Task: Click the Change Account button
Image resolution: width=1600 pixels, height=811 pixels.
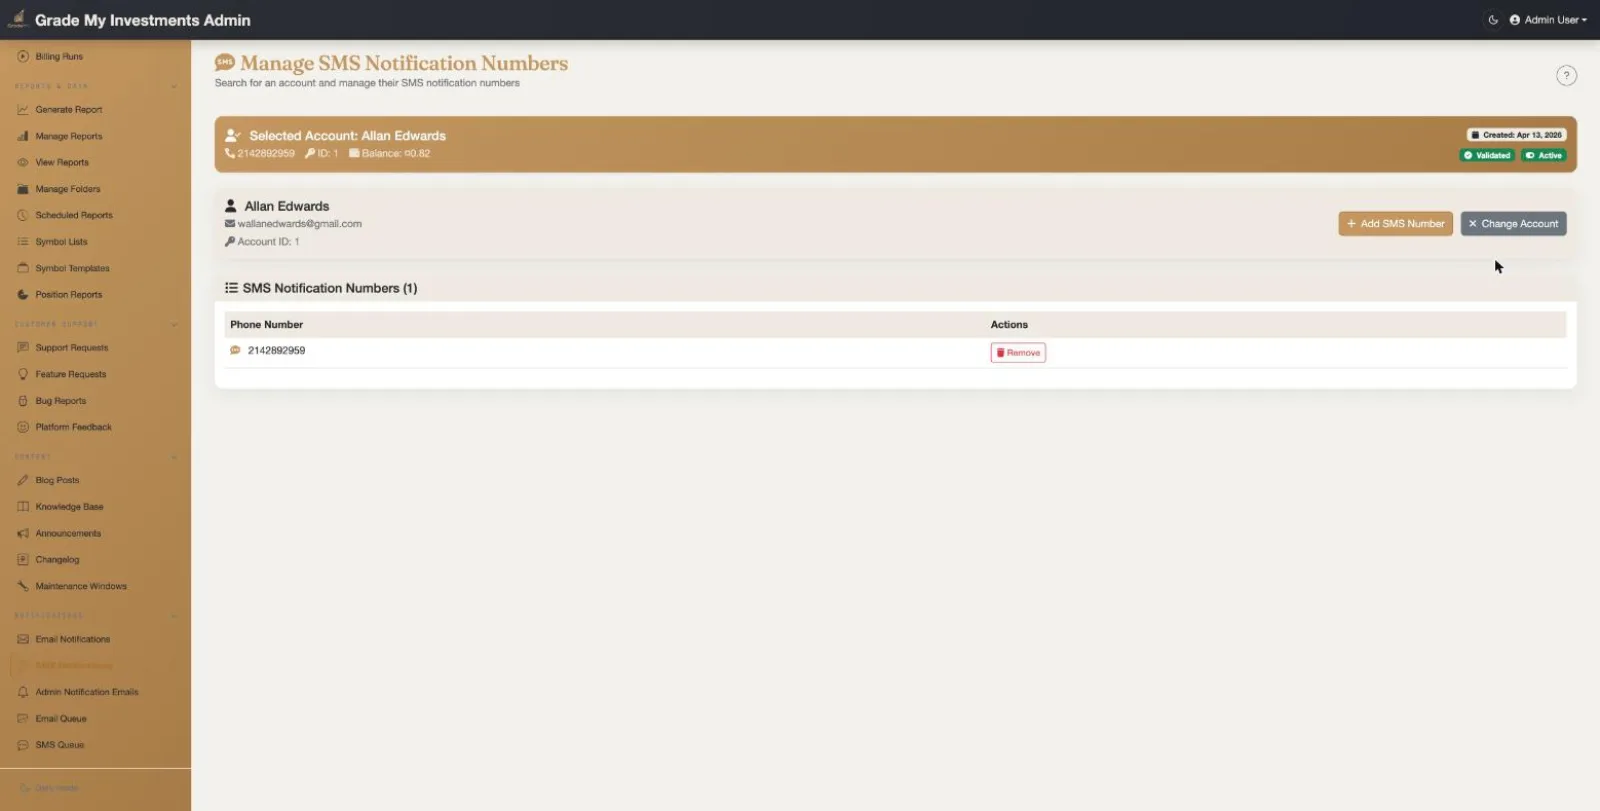Action: (1513, 224)
